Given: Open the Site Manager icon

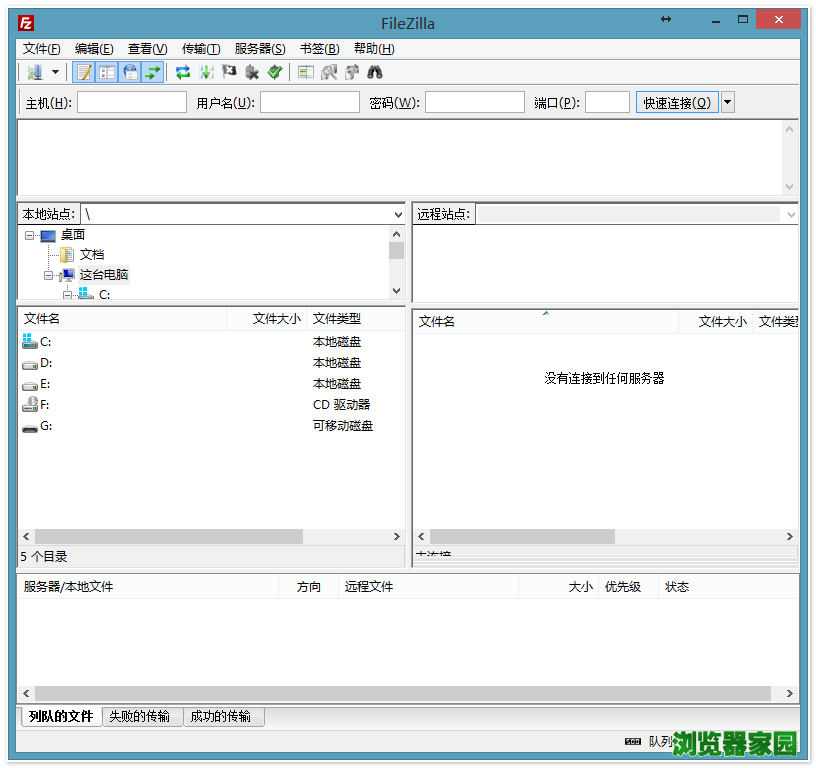Looking at the screenshot, I should tap(34, 72).
